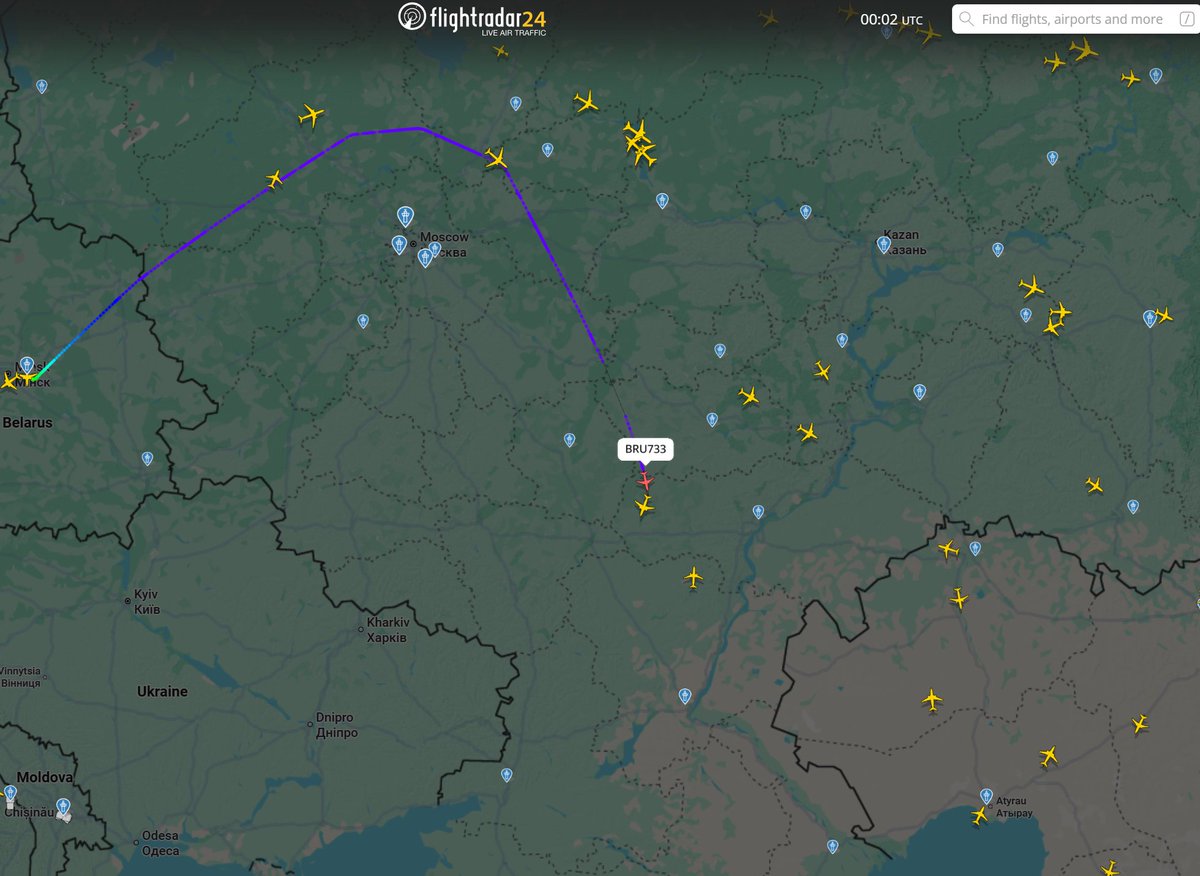Open the Atyrau airport pin

tap(987, 796)
